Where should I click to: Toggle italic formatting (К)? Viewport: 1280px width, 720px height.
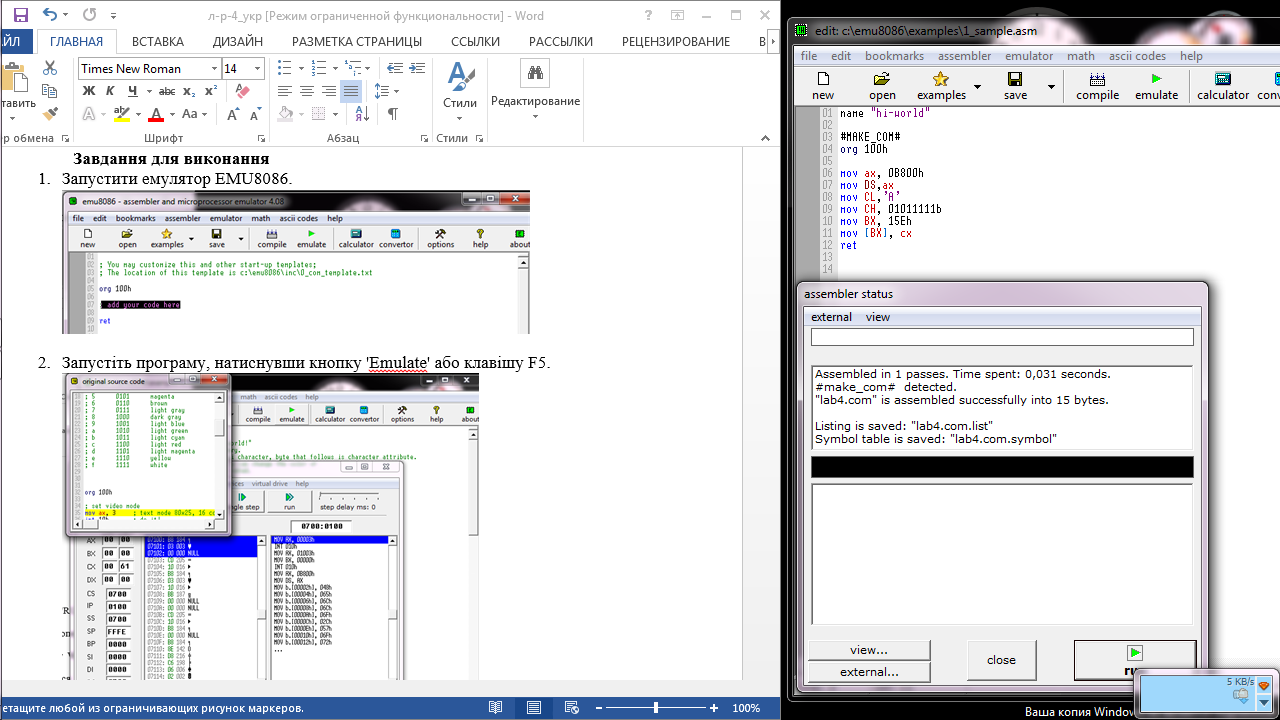(110, 91)
